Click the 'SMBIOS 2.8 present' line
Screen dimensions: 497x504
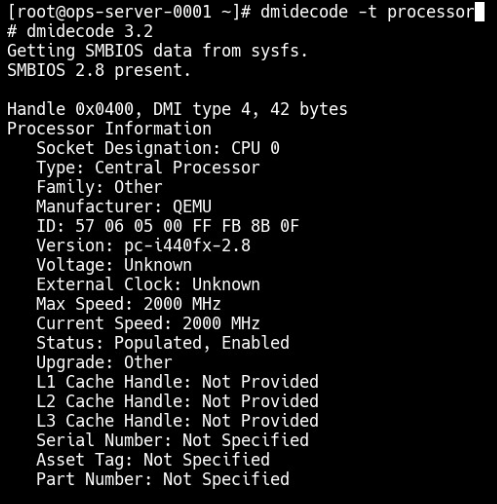coord(99,70)
